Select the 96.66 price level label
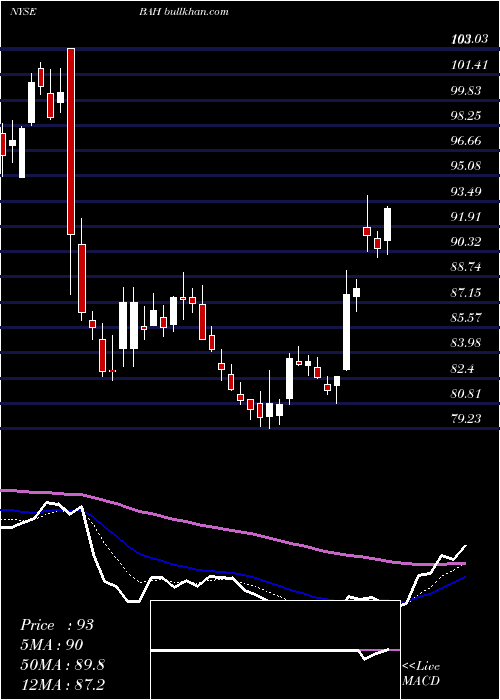 (467, 141)
